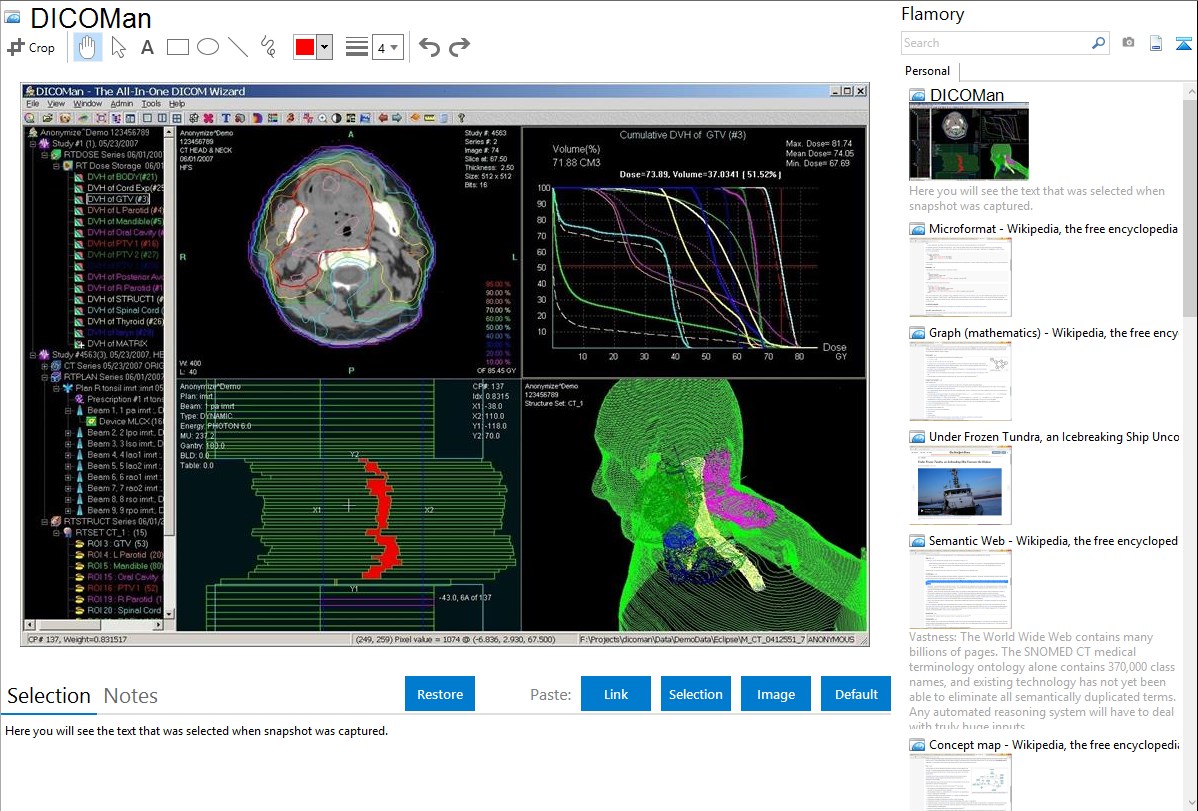Open the DICOMan snapshot thumbnail

pos(969,142)
